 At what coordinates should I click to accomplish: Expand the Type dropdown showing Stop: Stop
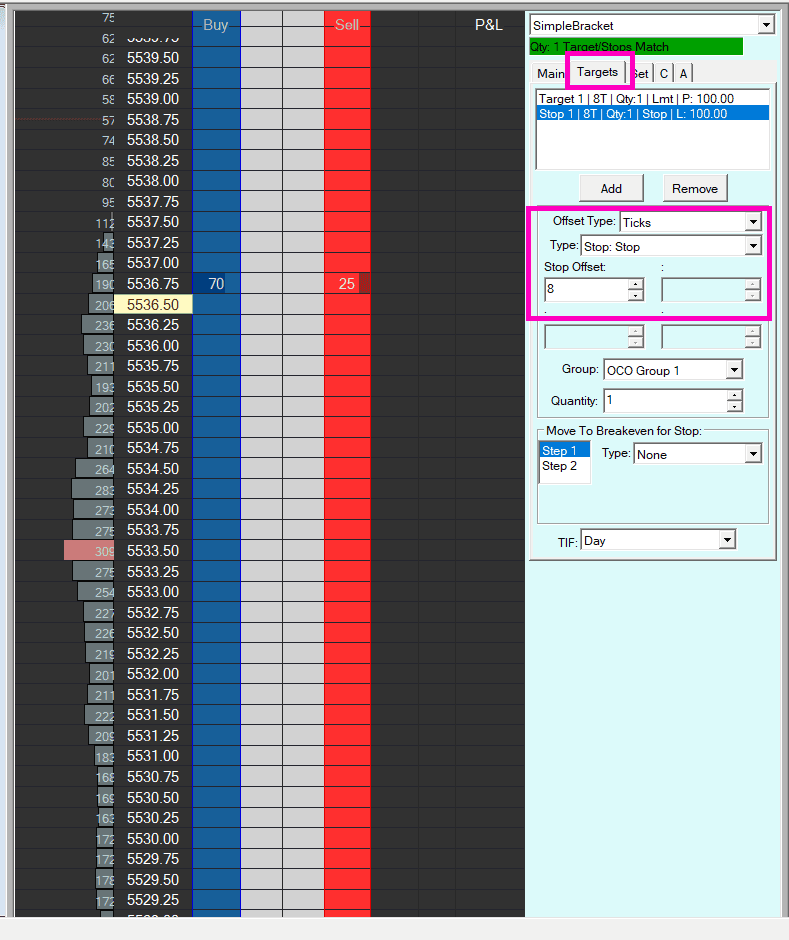tap(753, 246)
